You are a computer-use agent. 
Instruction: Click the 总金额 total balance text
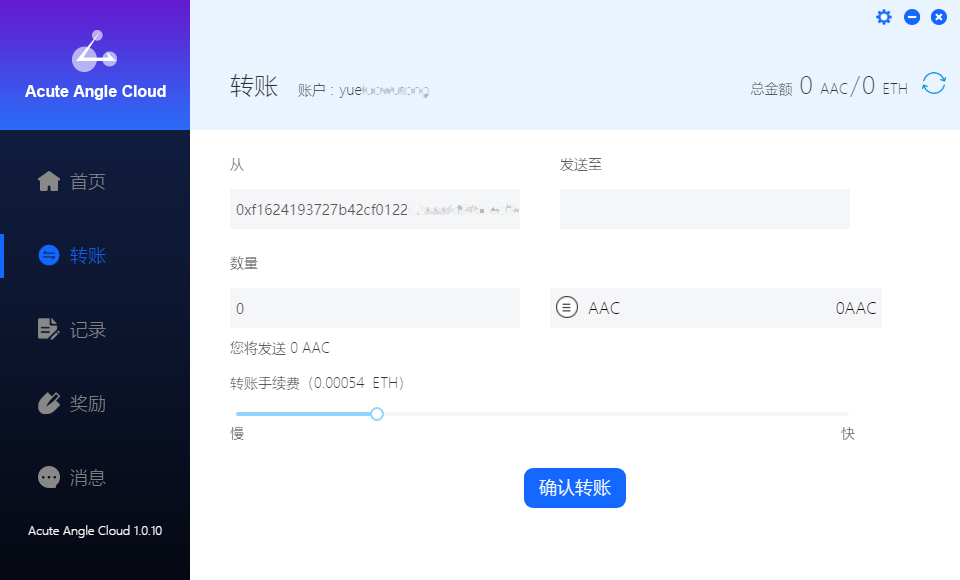(771, 87)
